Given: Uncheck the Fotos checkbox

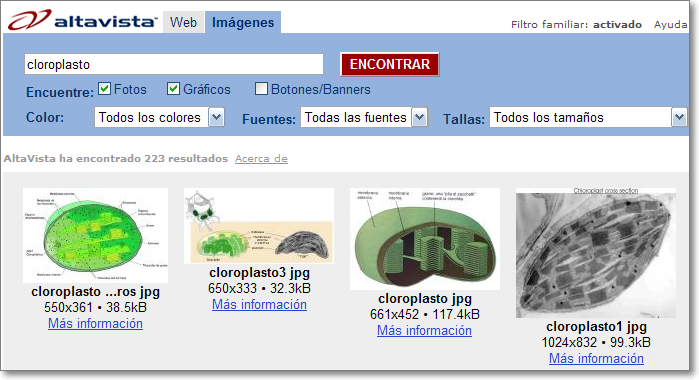Looking at the screenshot, I should [104, 89].
